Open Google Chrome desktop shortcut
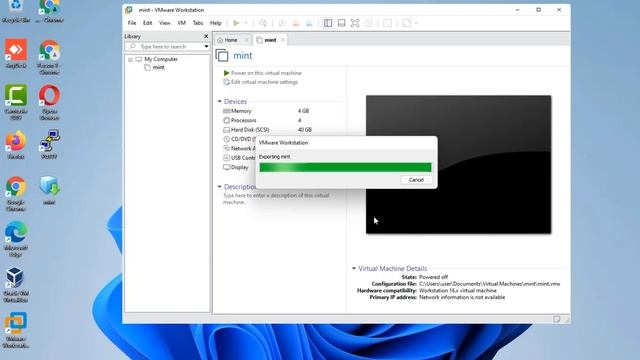This screenshot has width=640, height=360. click(x=16, y=193)
